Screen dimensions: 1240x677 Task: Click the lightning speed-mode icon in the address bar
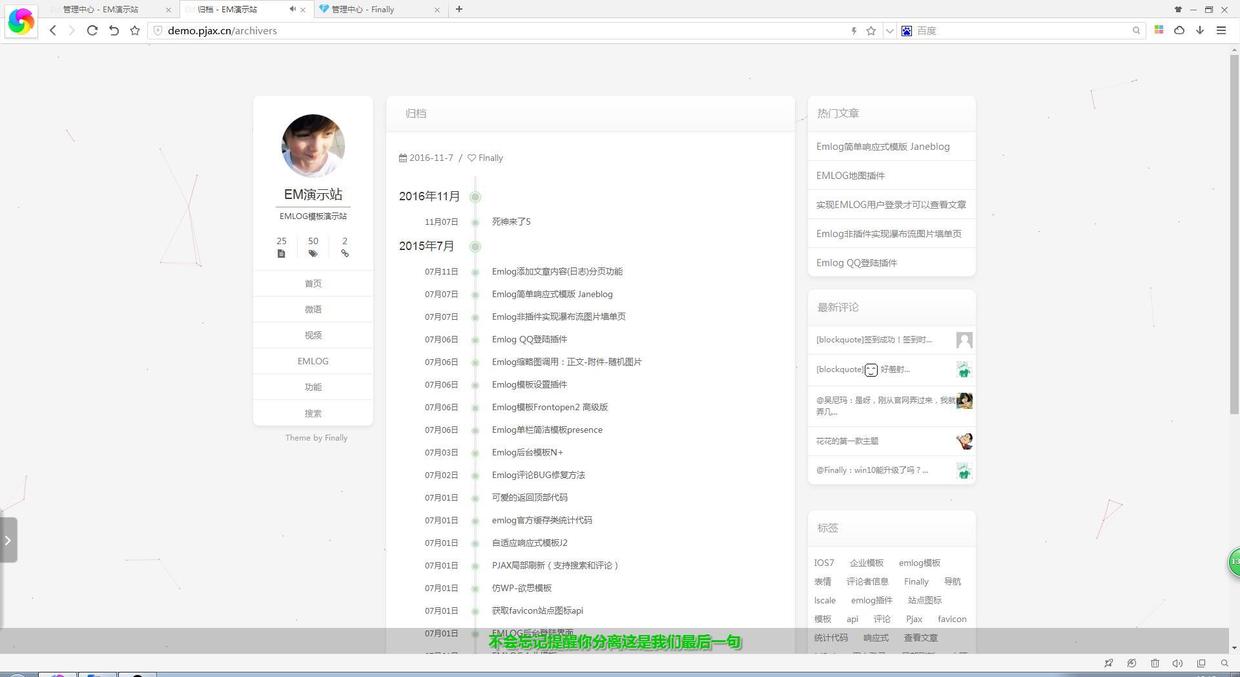[853, 31]
